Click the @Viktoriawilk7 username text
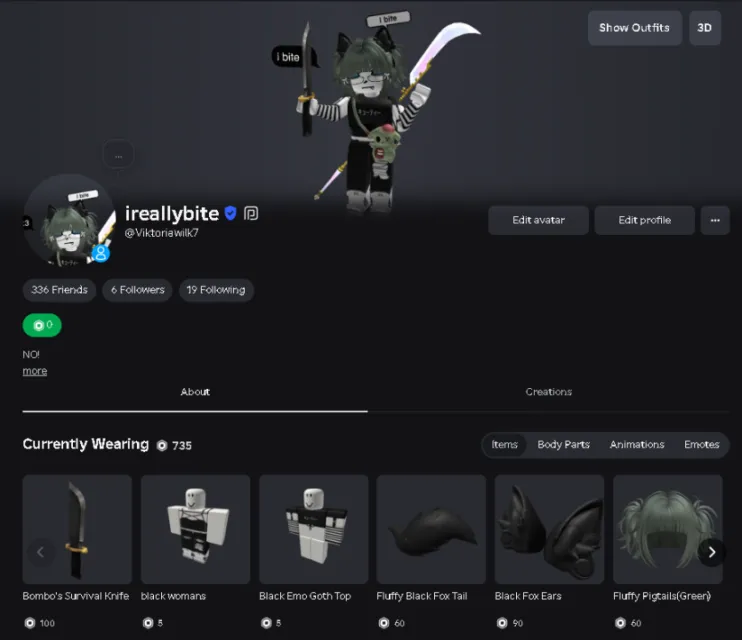742x640 pixels. (161, 233)
